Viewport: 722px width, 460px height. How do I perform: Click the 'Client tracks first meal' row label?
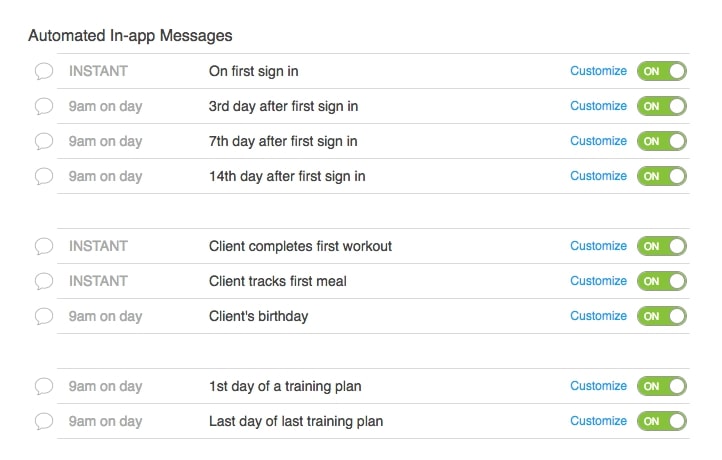click(277, 281)
